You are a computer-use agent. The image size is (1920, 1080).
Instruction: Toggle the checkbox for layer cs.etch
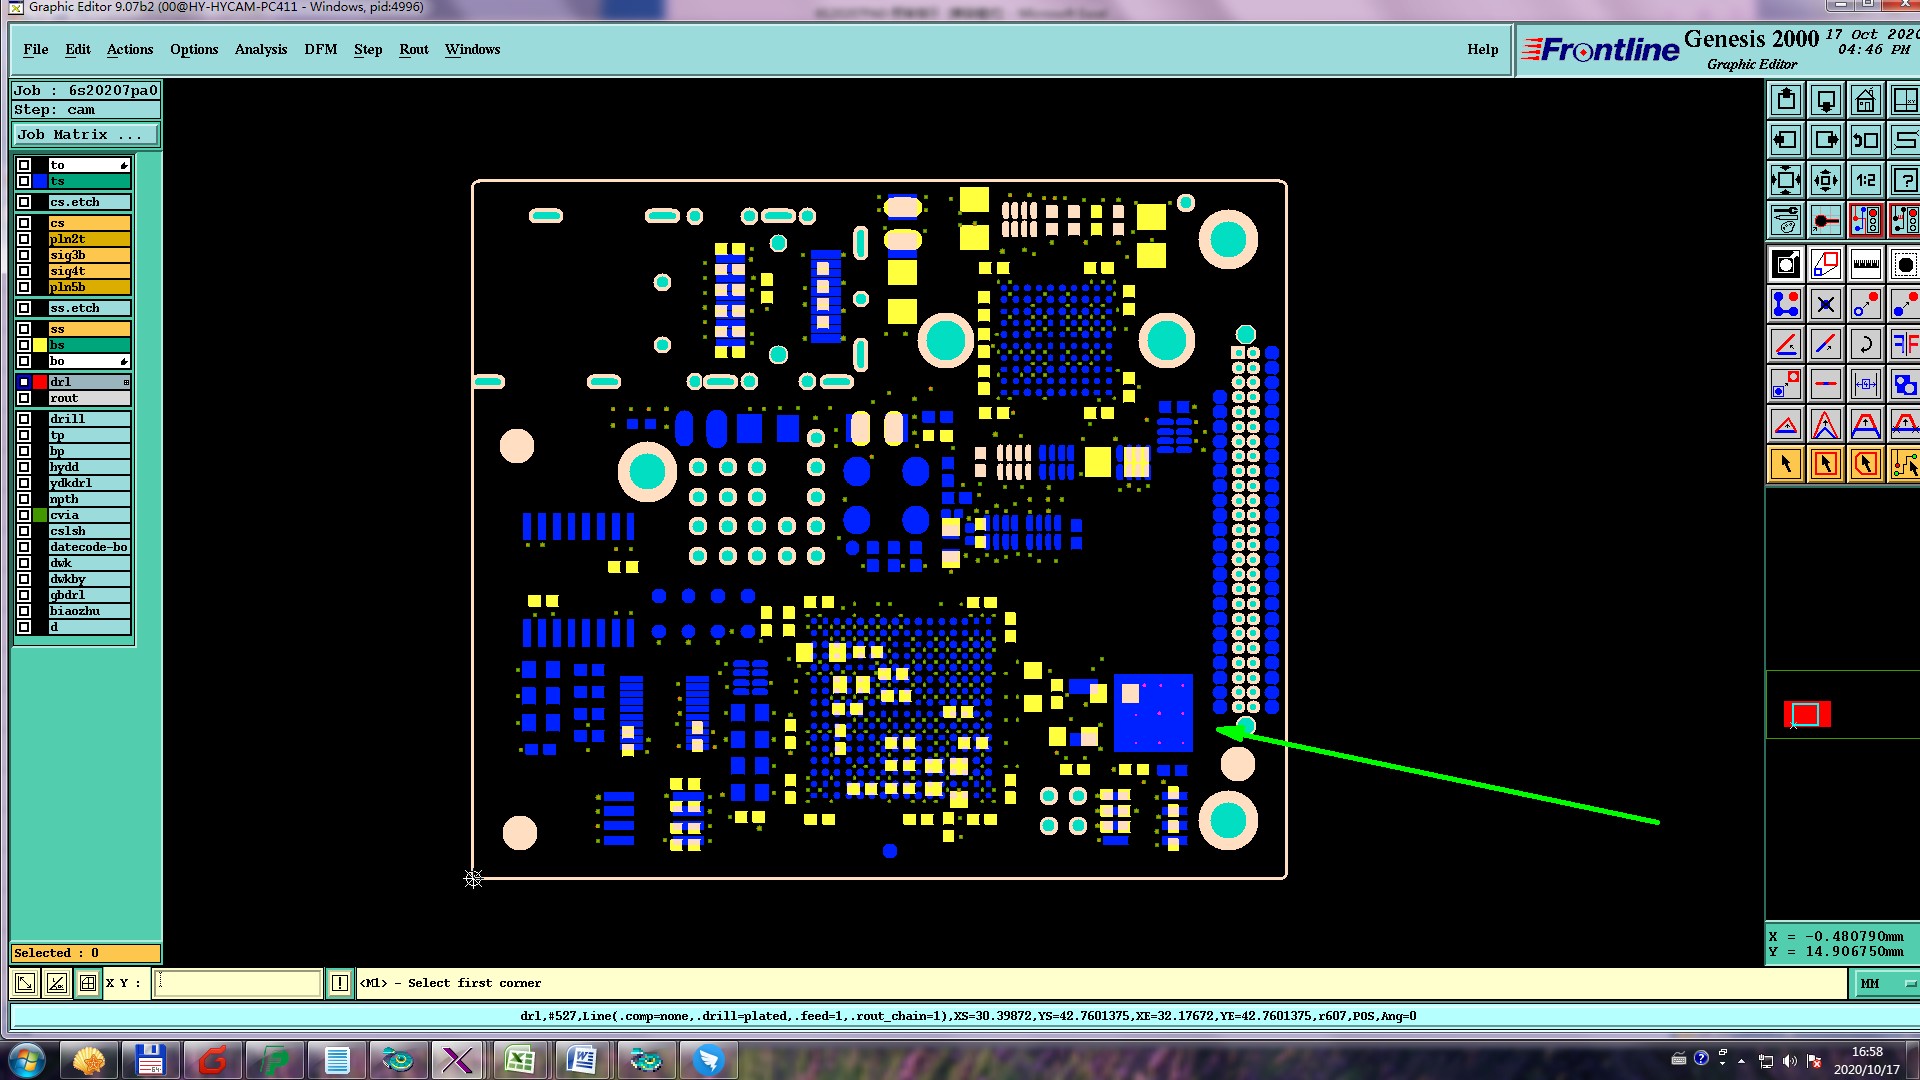[x=24, y=202]
